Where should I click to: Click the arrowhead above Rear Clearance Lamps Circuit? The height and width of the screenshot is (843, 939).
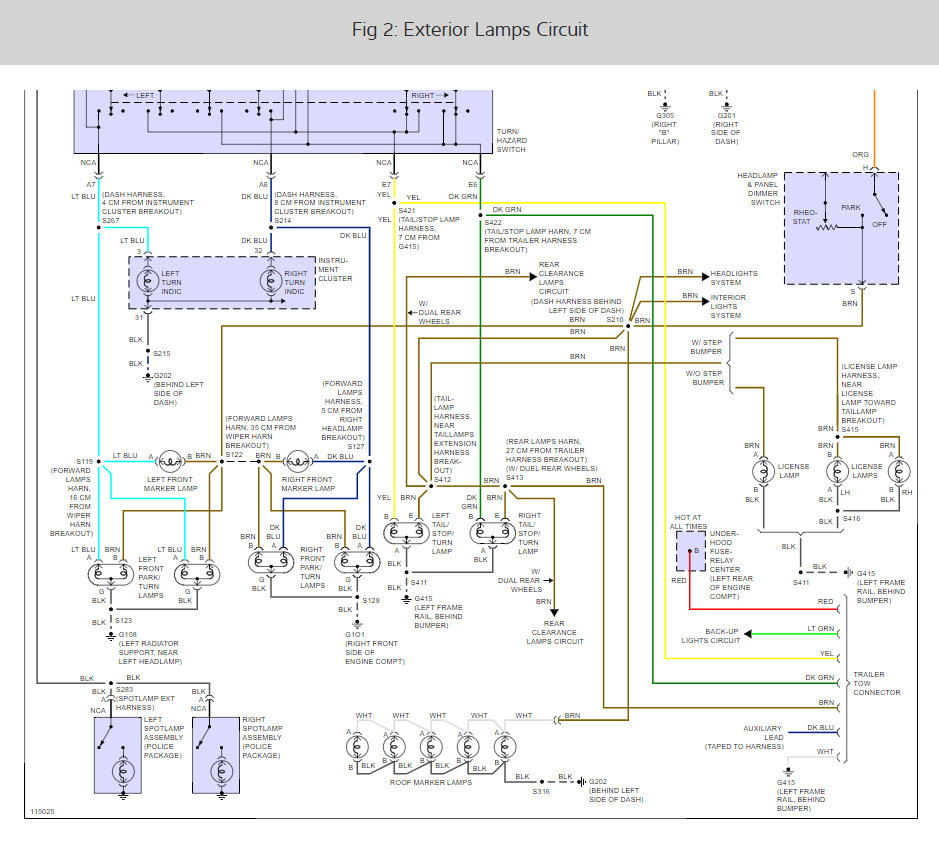click(x=555, y=612)
